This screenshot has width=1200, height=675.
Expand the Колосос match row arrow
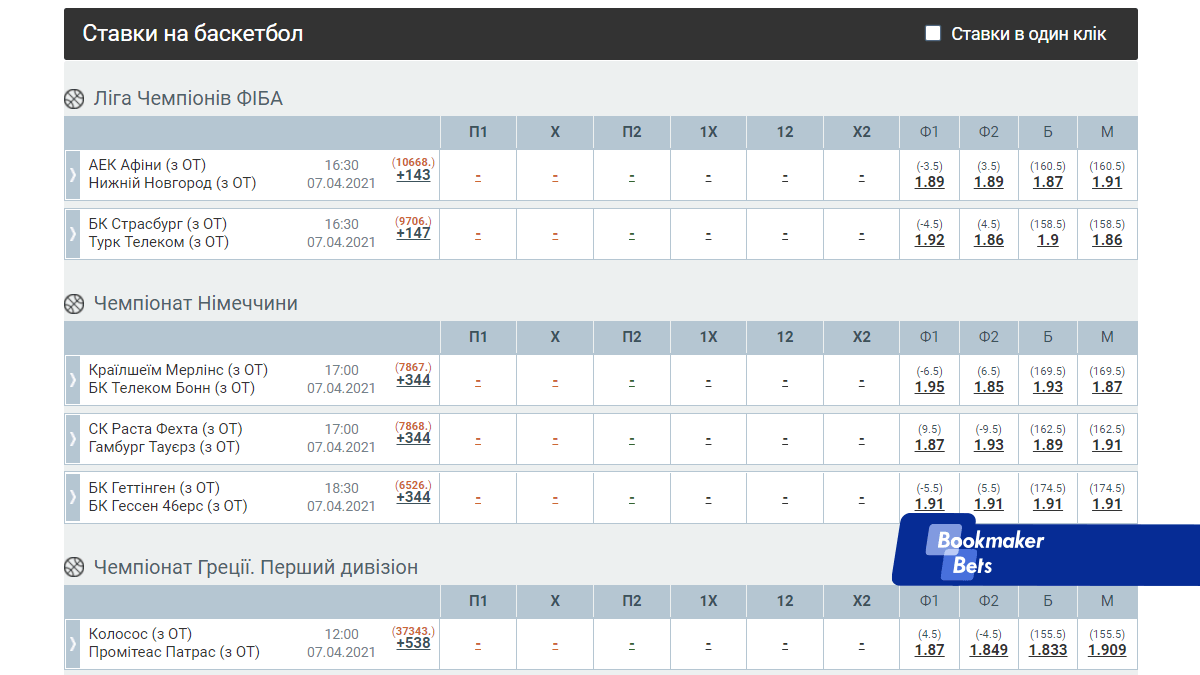click(72, 643)
